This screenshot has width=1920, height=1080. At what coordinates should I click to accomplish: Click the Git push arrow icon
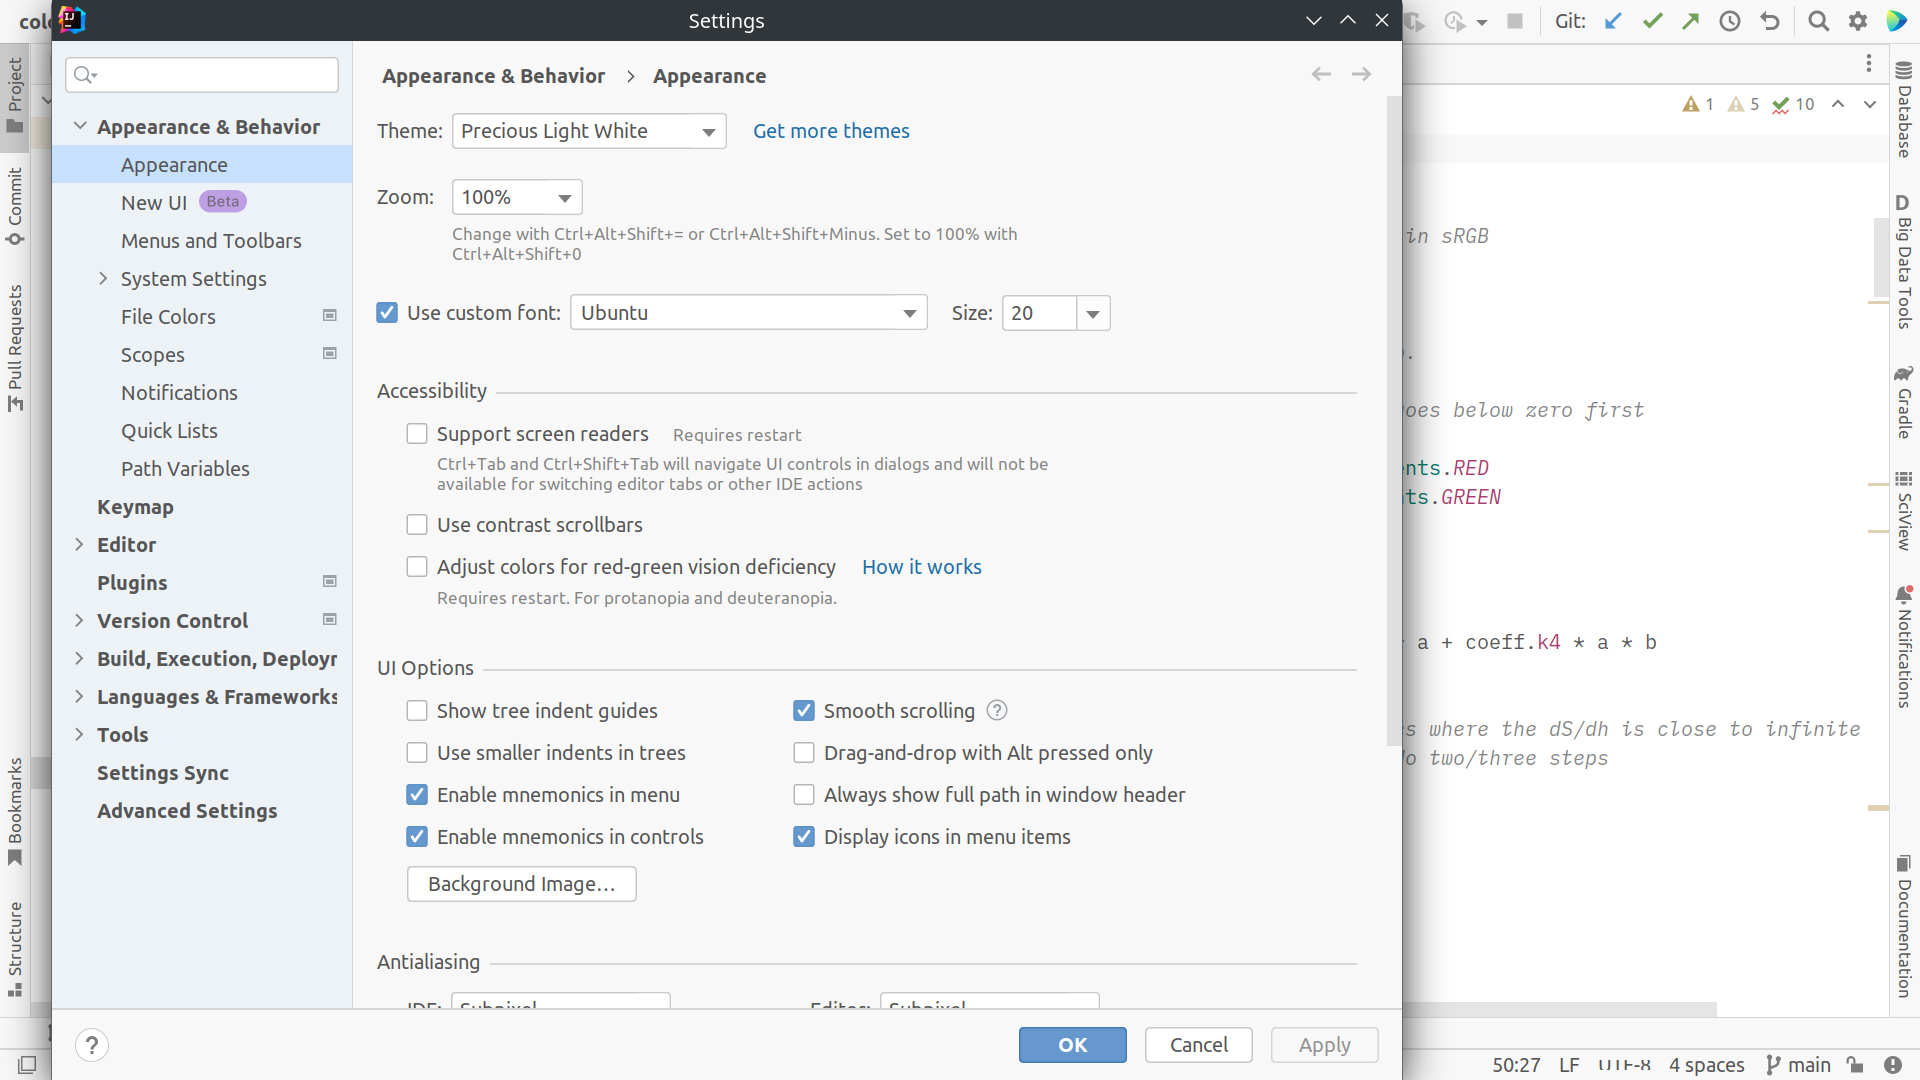pos(1691,21)
